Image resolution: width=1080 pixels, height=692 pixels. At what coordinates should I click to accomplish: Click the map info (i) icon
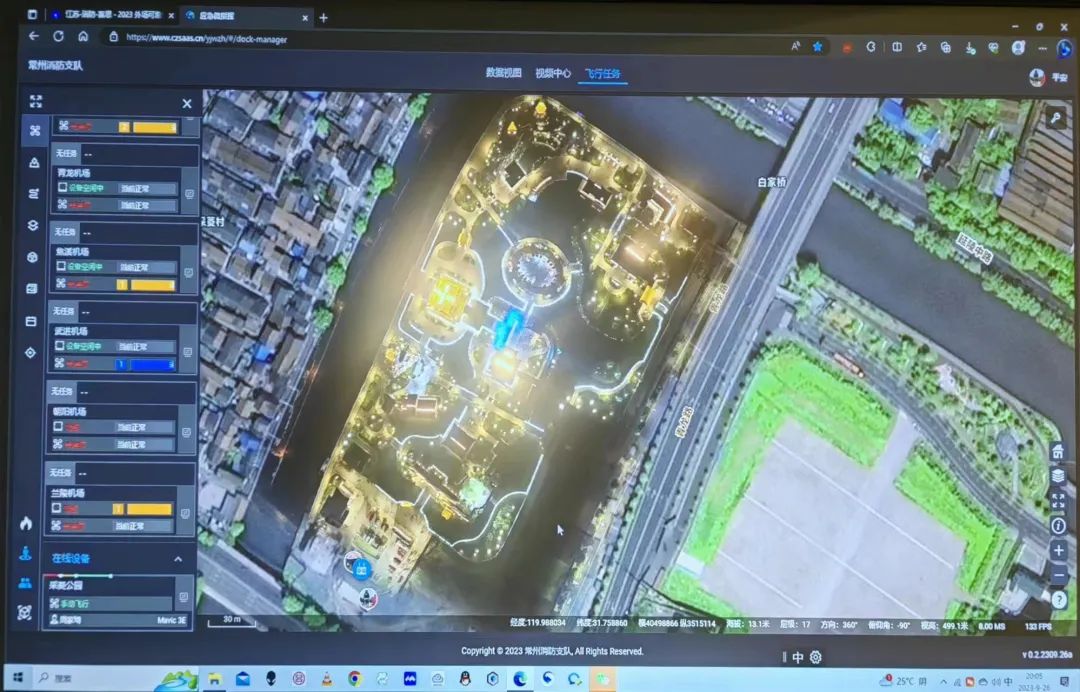pos(1058,525)
